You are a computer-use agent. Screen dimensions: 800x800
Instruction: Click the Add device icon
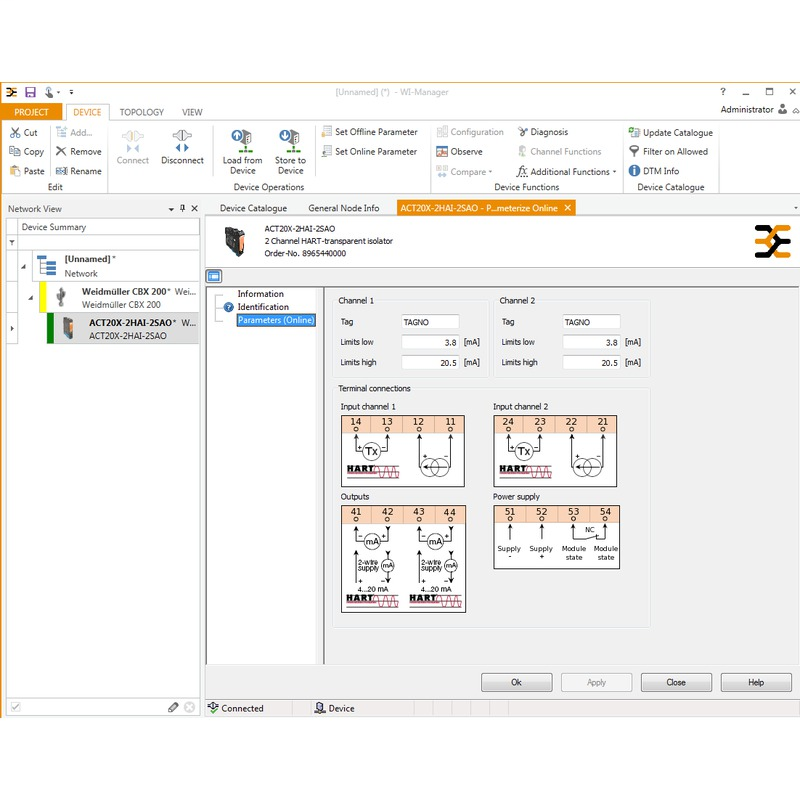[61, 133]
